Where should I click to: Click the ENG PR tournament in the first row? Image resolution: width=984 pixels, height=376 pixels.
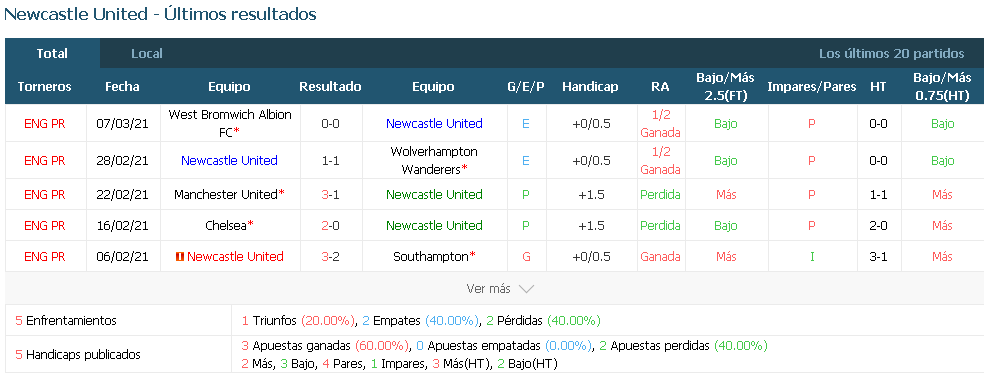click(45, 124)
